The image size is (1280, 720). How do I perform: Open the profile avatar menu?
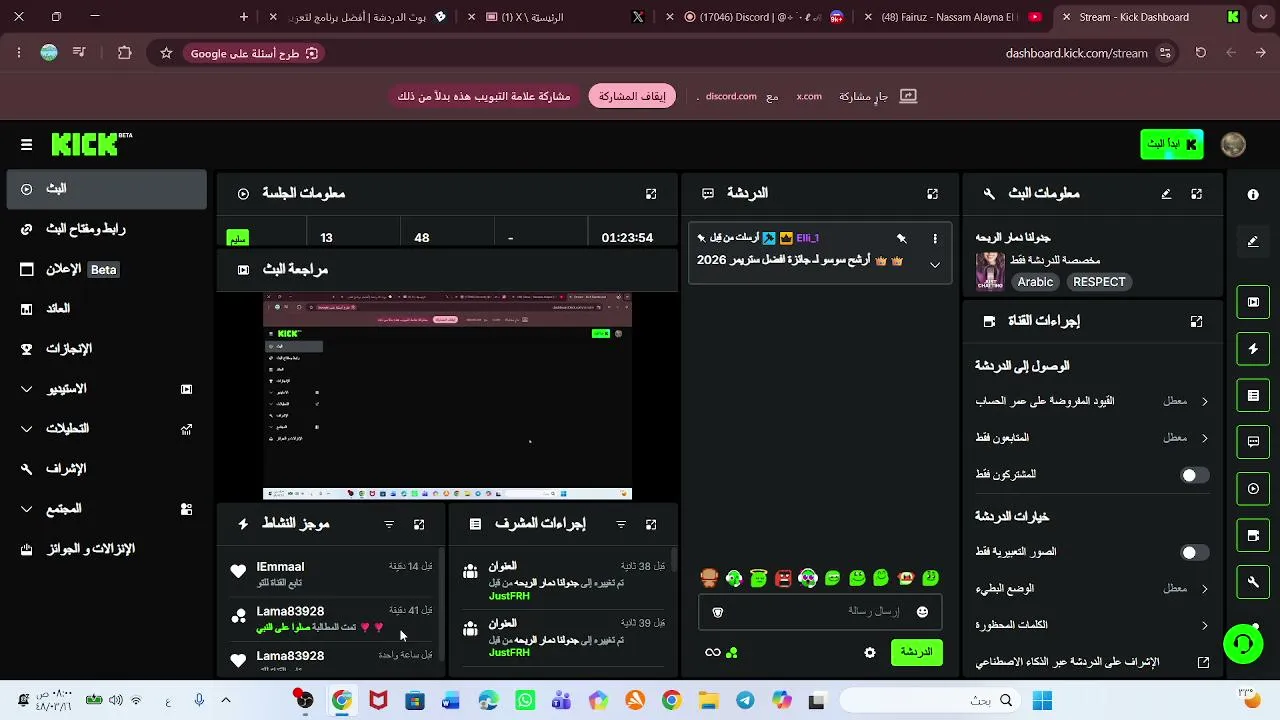1233,144
